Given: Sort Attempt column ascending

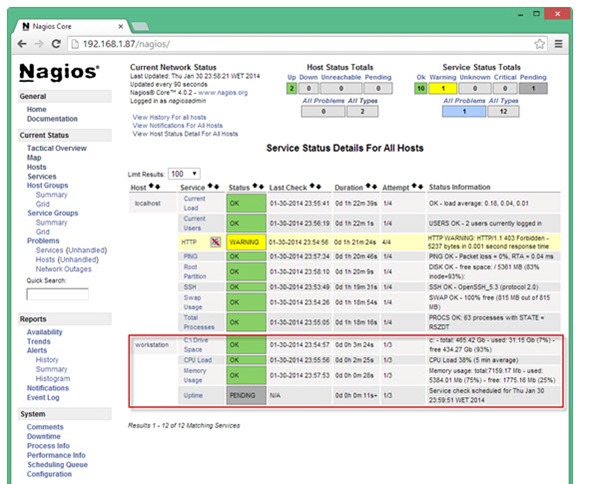Looking at the screenshot, I should coord(414,186).
